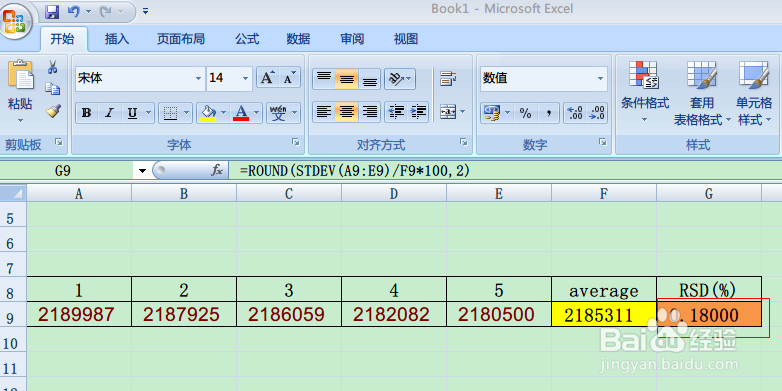Select column A header

tap(79, 194)
